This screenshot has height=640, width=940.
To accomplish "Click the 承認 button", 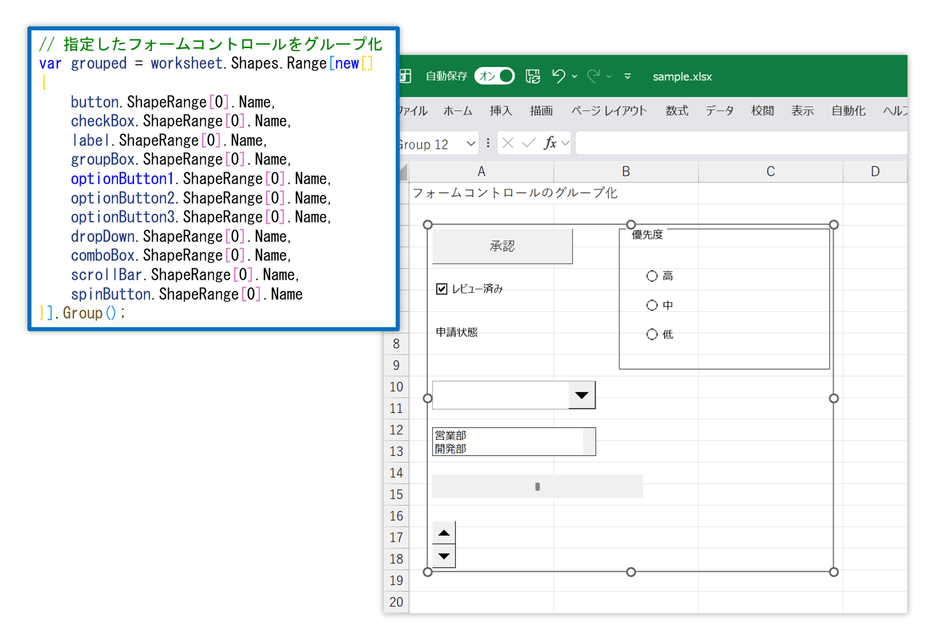I will pyautogui.click(x=502, y=246).
